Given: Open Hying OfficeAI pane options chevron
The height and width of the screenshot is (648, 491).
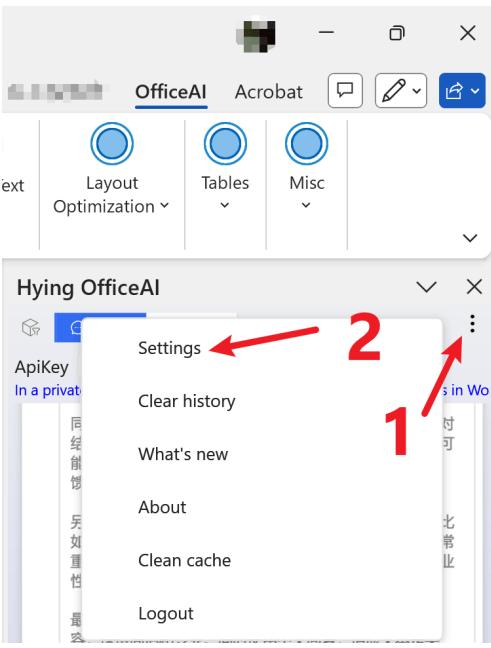Looking at the screenshot, I should point(426,286).
